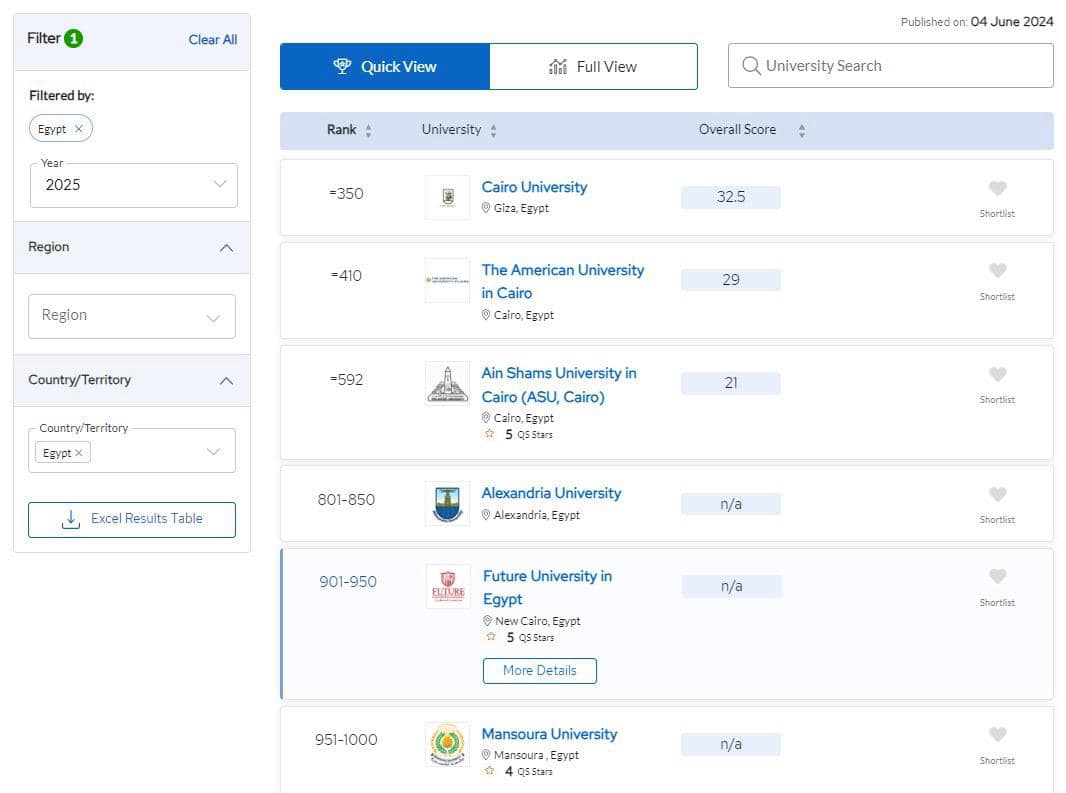
Task: Switch to Full View tab
Action: (593, 67)
